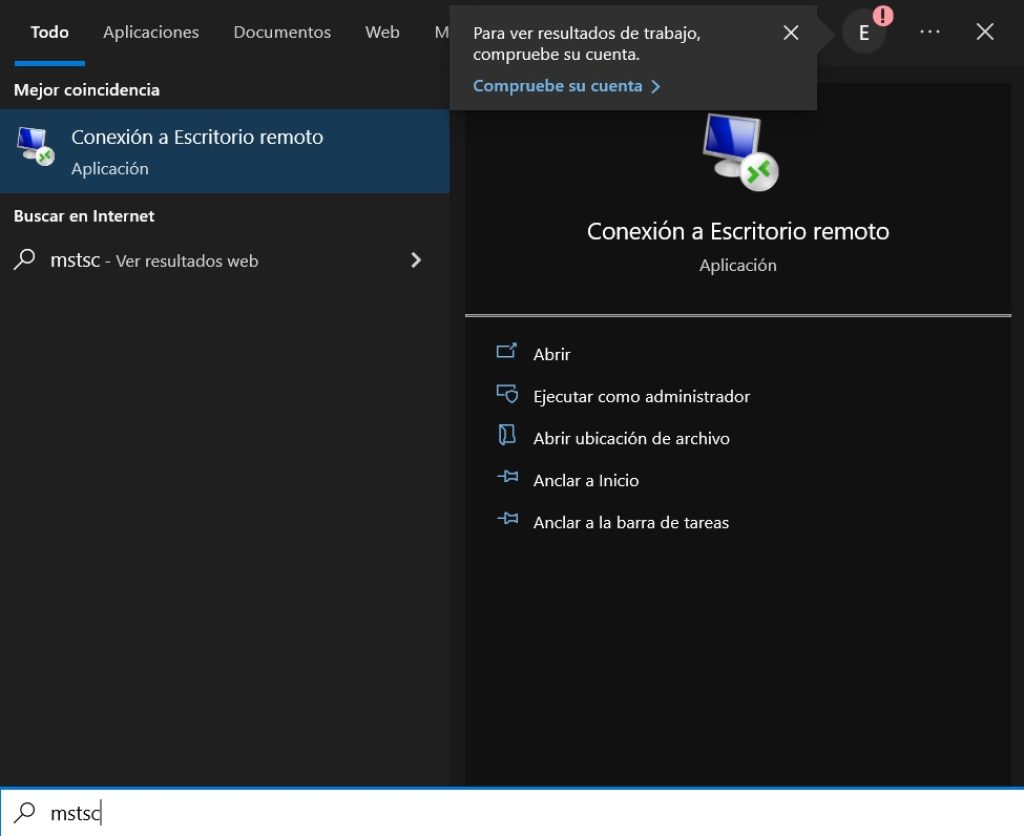Open the three-dot more options menu
The image size is (1024, 836).
pyautogui.click(x=929, y=32)
